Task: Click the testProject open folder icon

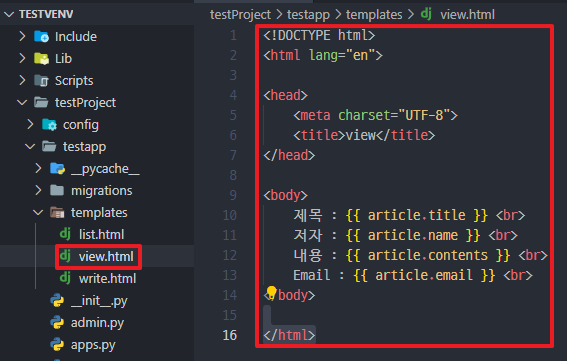Action: pos(41,103)
